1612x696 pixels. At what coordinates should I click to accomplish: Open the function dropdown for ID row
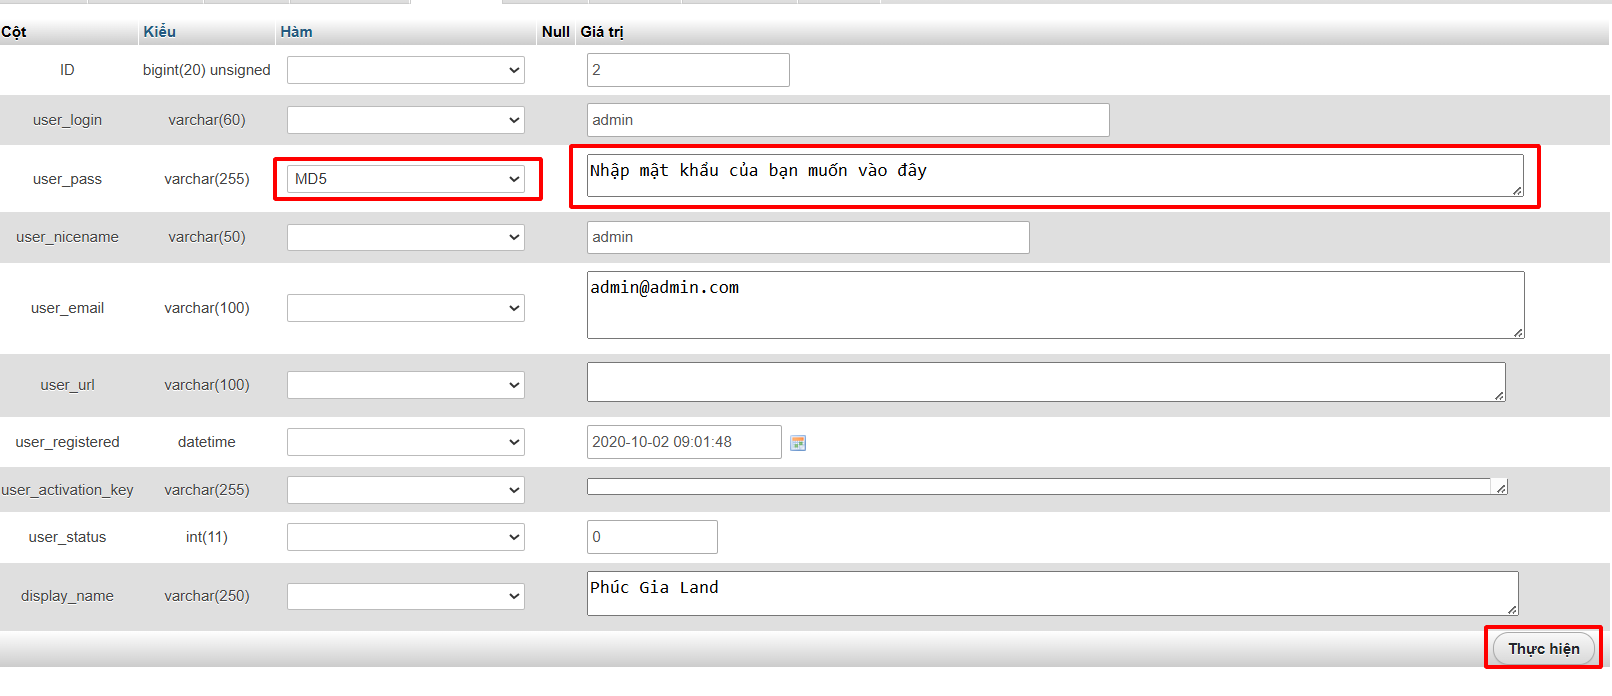405,70
